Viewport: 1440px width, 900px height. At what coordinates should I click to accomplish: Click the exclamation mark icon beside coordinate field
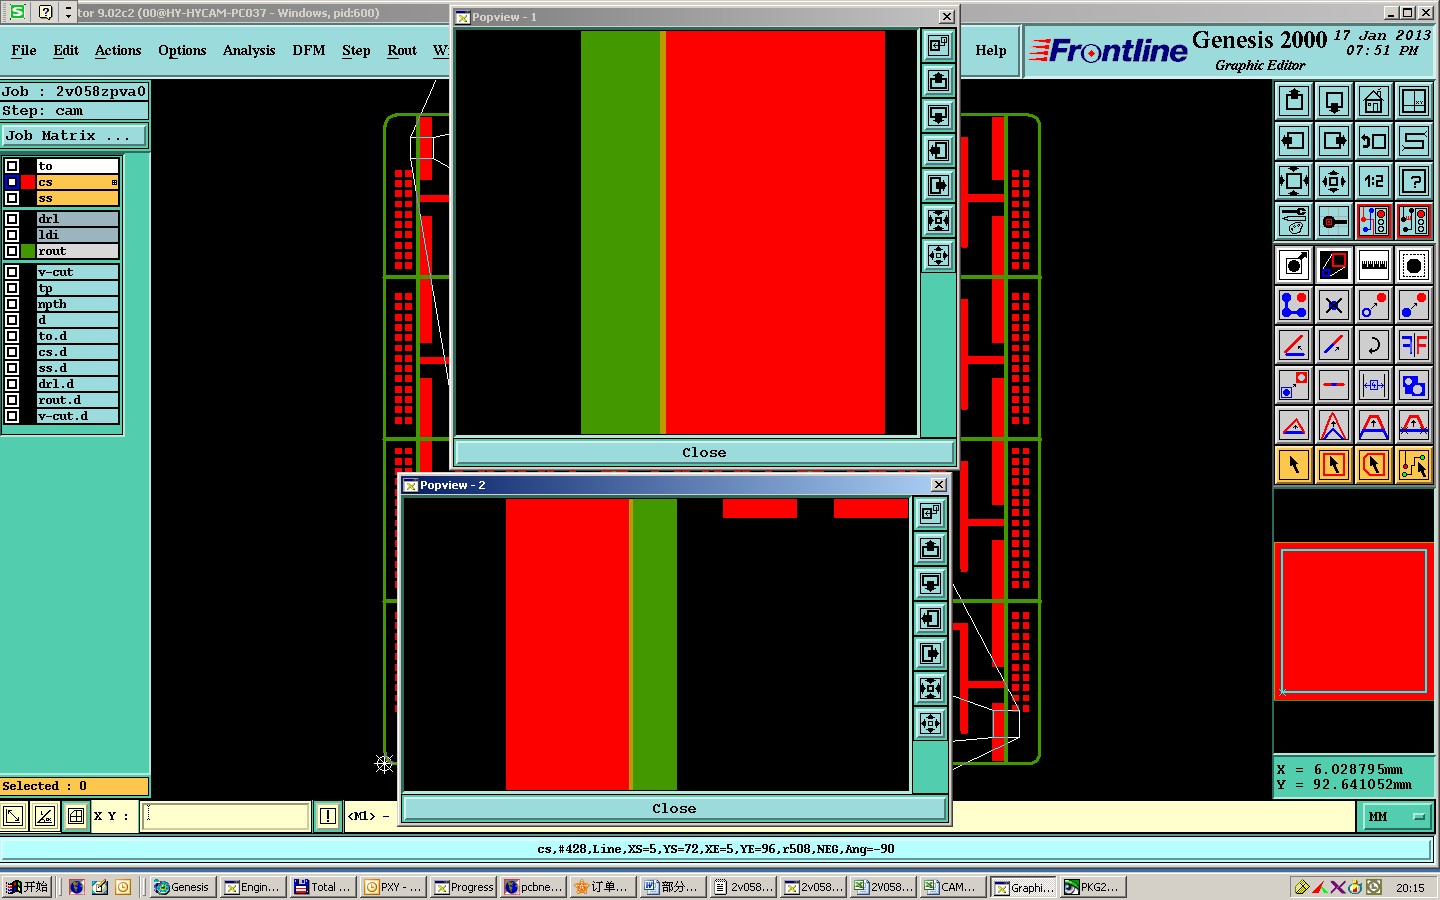click(327, 816)
